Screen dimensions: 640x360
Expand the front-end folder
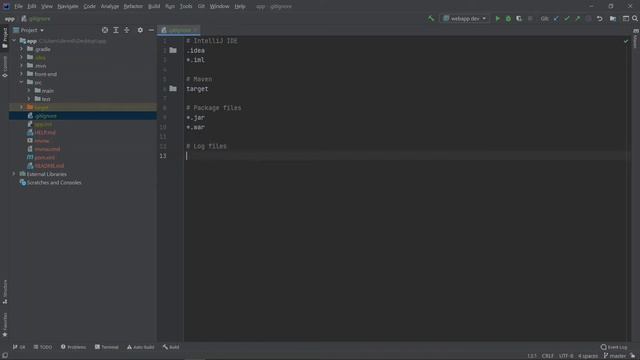click(x=22, y=74)
